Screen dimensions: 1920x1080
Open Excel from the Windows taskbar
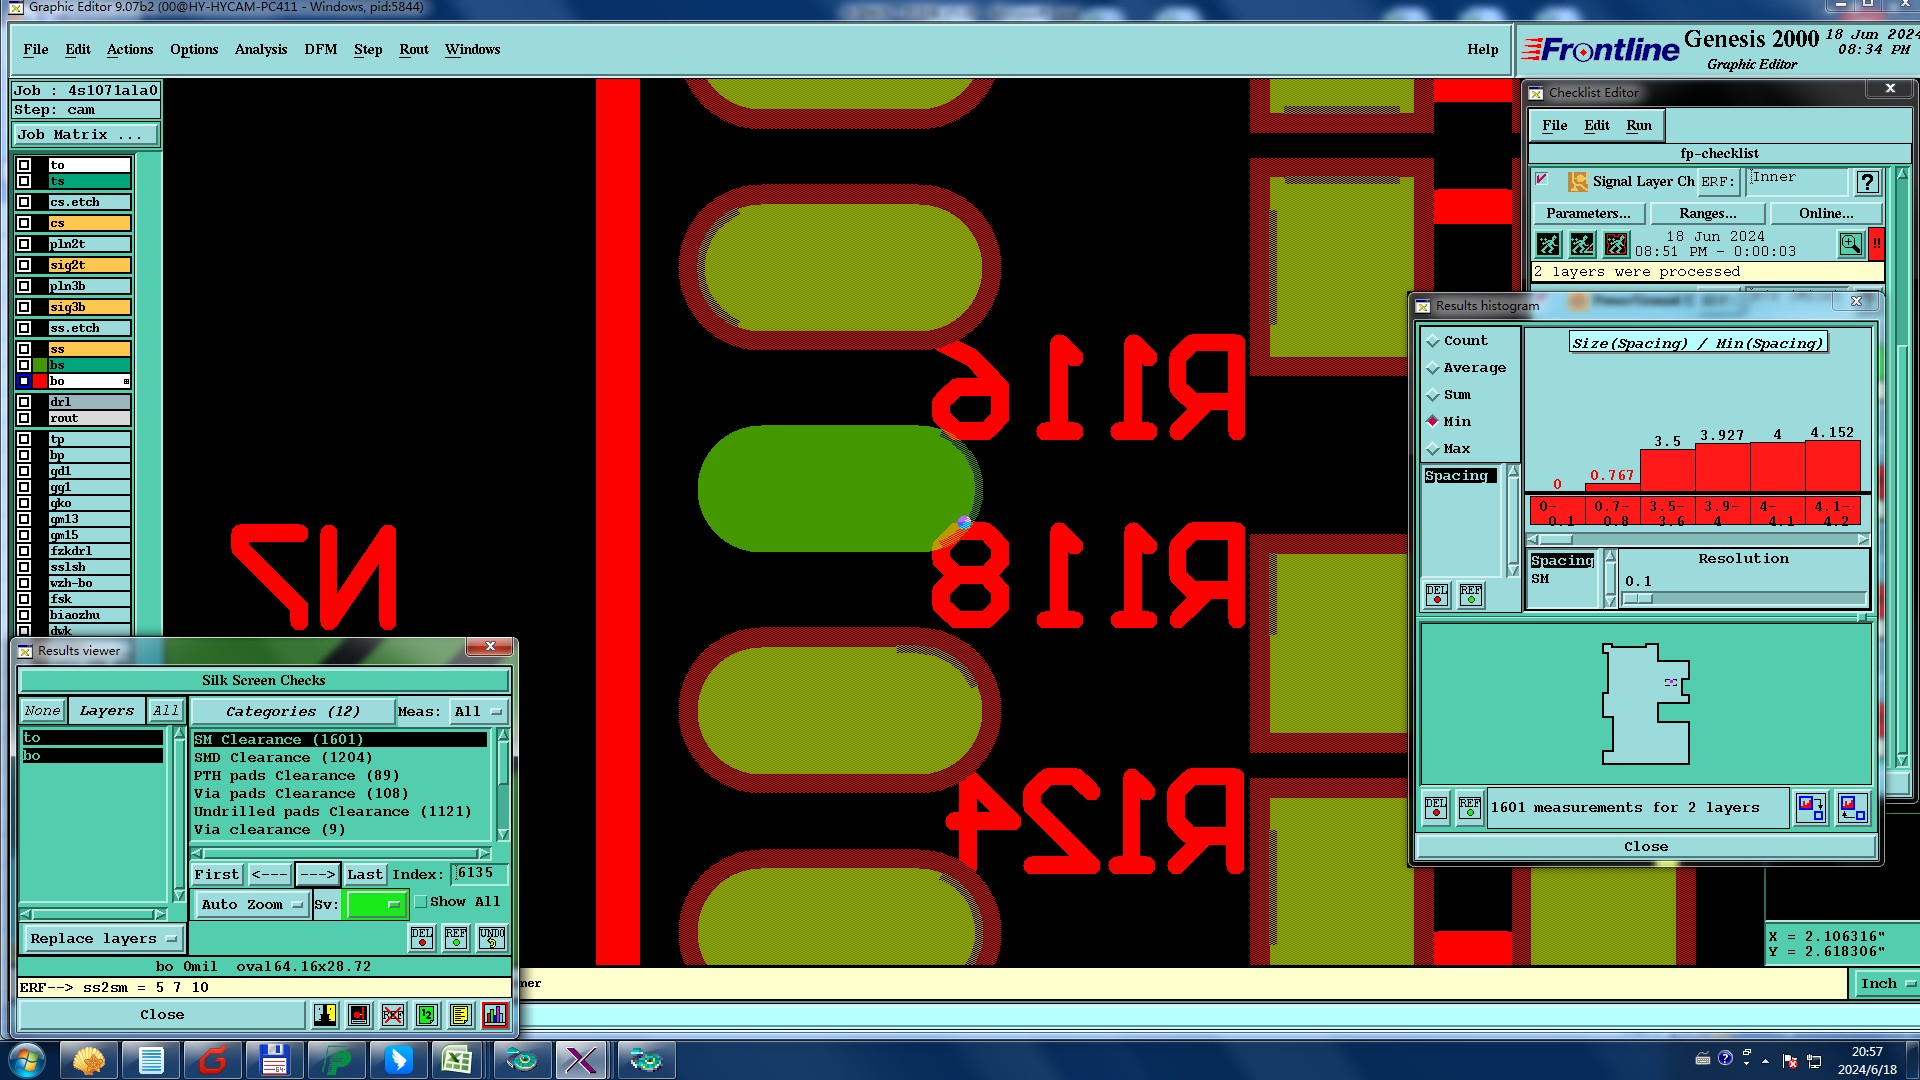[457, 1060]
